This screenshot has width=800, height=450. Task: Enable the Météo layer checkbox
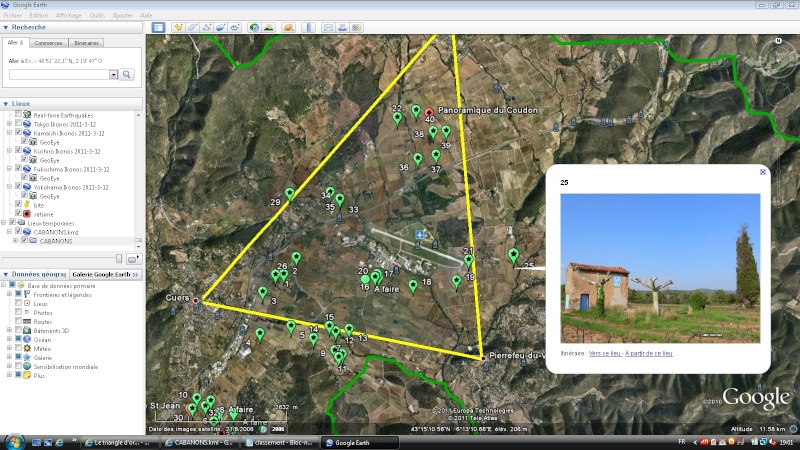18,348
